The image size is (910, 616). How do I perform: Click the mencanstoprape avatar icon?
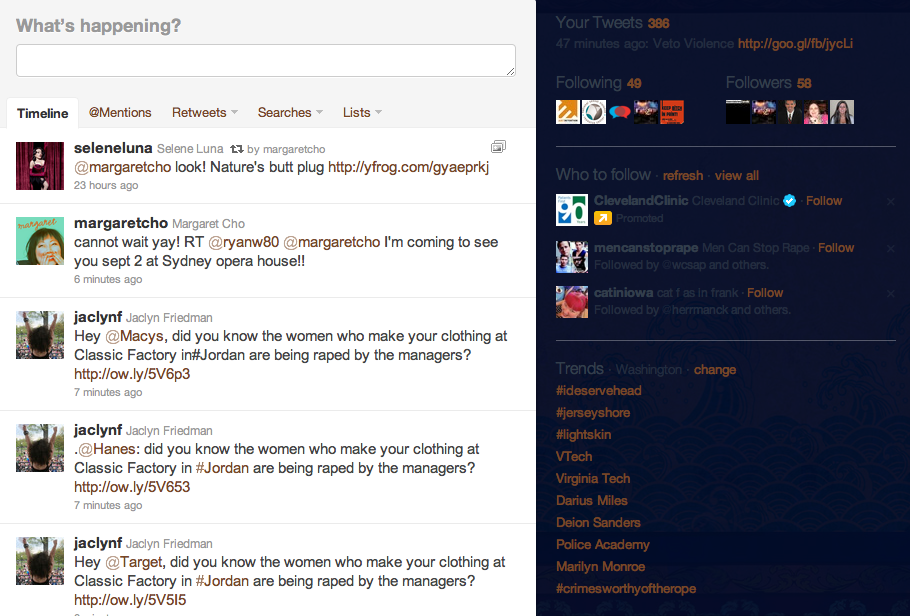572,257
